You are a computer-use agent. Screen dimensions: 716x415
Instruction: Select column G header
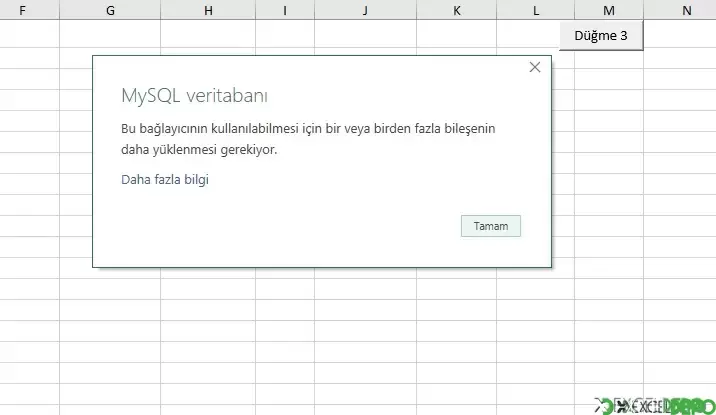[110, 10]
